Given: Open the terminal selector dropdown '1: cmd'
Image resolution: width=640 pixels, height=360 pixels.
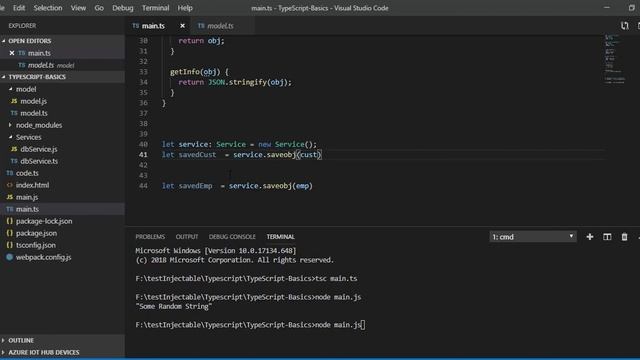Looking at the screenshot, I should point(533,237).
